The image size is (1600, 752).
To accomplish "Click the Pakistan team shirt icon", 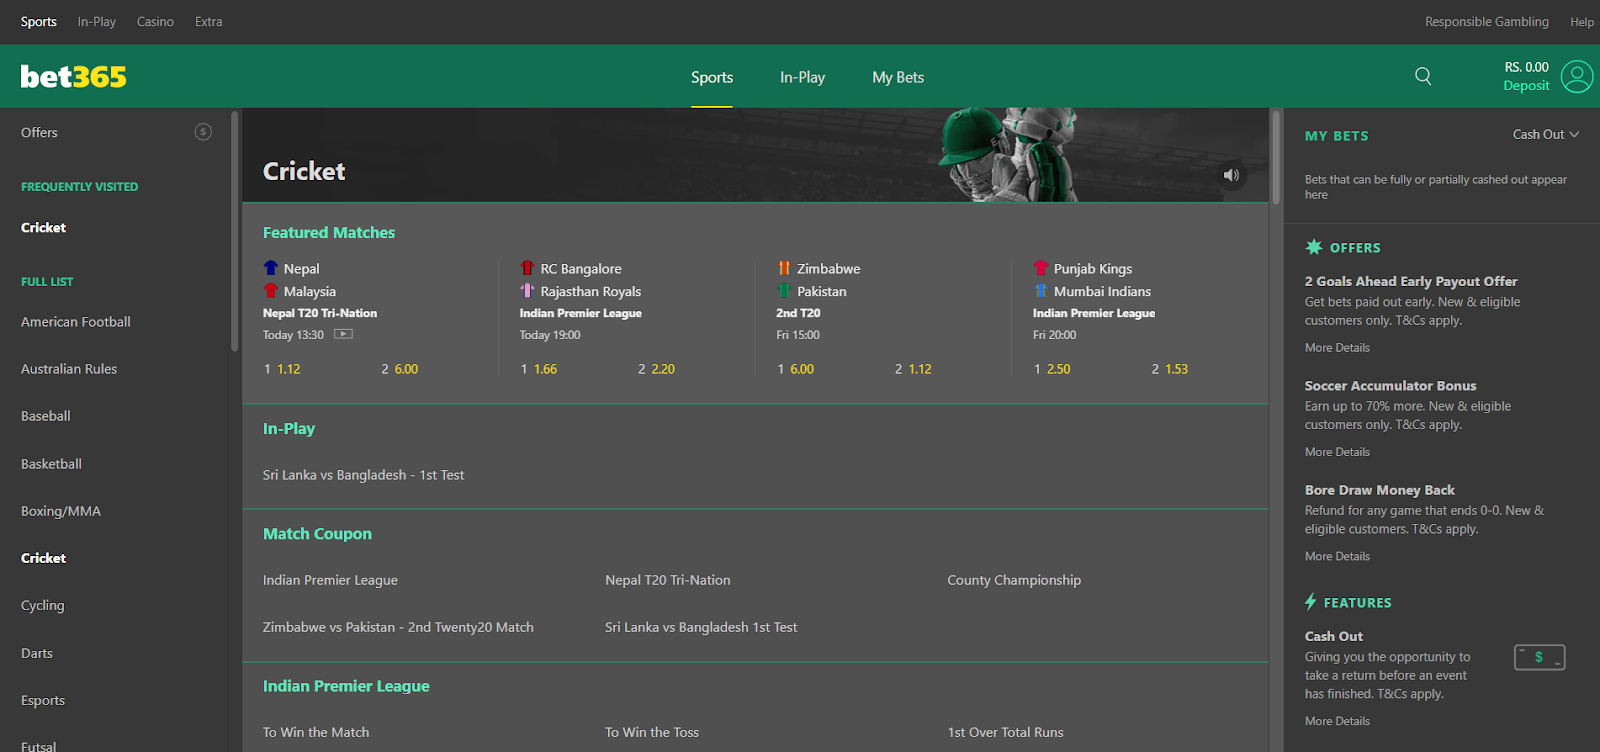I will coord(784,291).
